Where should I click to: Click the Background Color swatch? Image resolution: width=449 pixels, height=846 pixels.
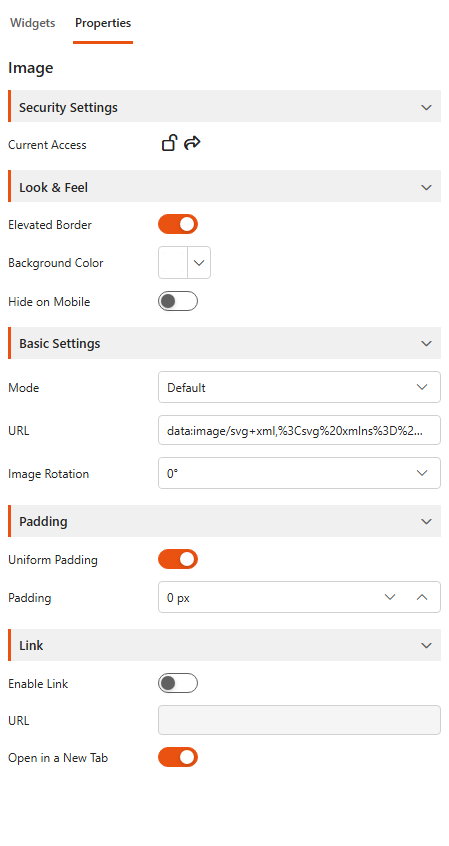coord(173,263)
